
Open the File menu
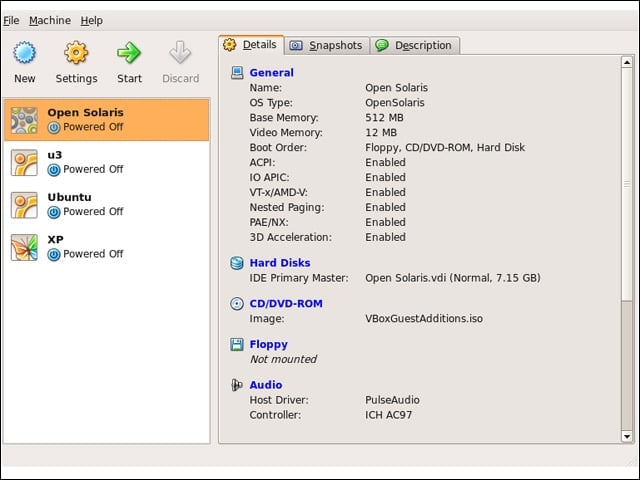11,20
